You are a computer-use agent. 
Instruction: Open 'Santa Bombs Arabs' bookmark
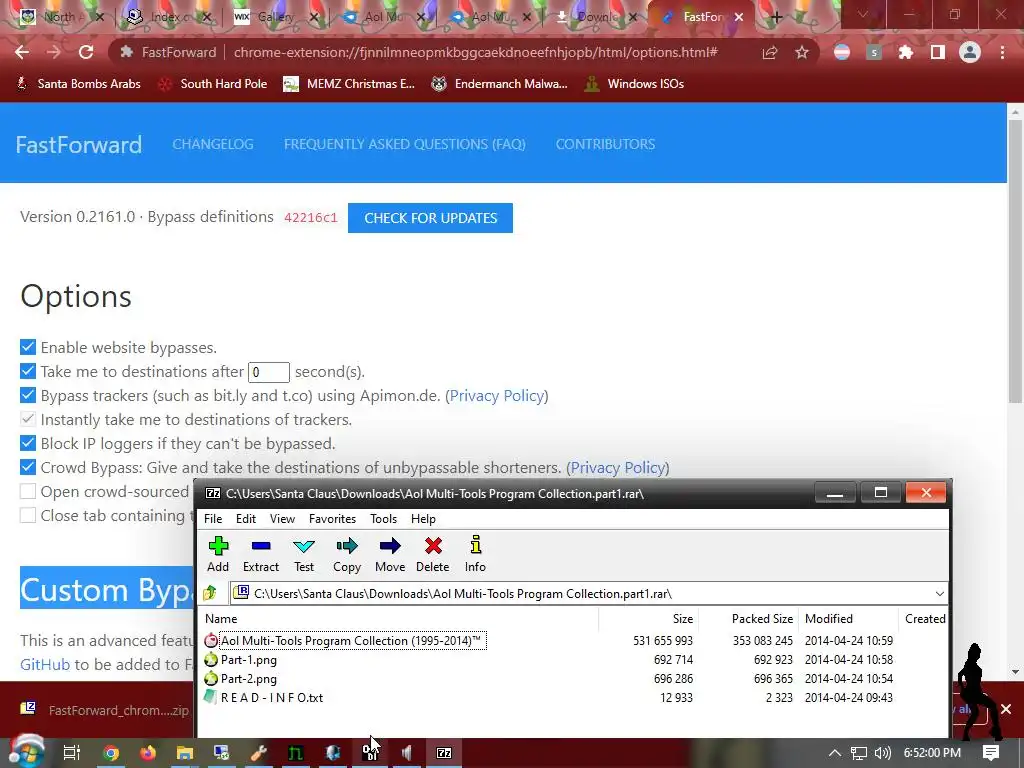click(78, 84)
